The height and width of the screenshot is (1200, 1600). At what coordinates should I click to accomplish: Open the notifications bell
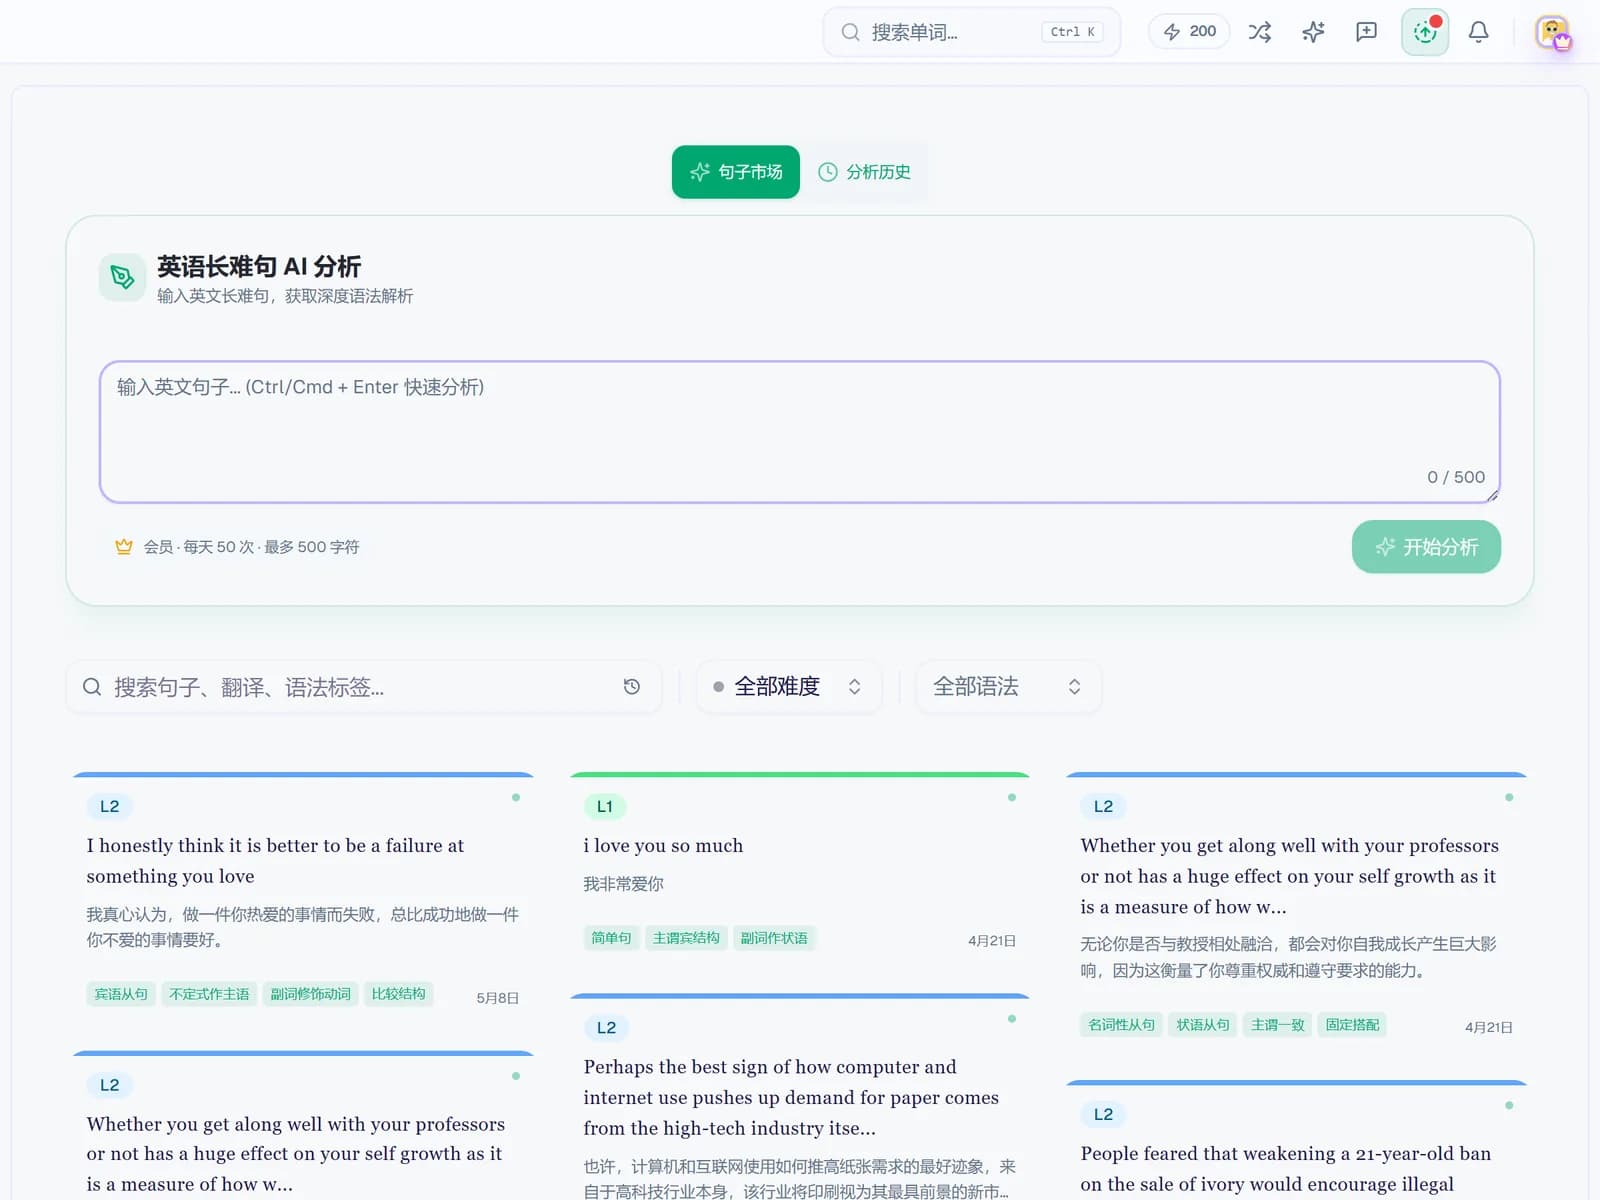[1478, 32]
